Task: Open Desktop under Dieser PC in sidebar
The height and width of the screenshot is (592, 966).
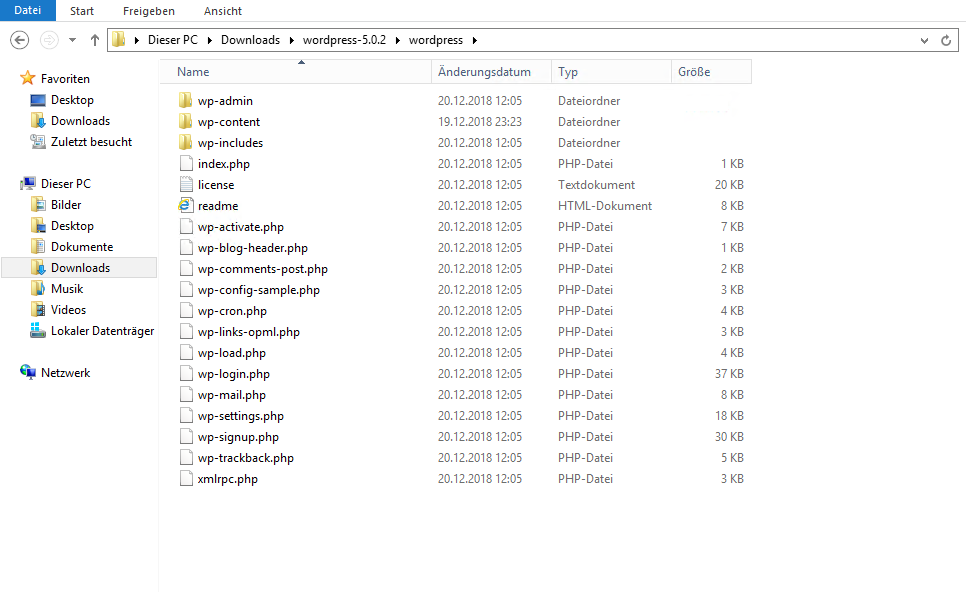Action: (x=72, y=225)
